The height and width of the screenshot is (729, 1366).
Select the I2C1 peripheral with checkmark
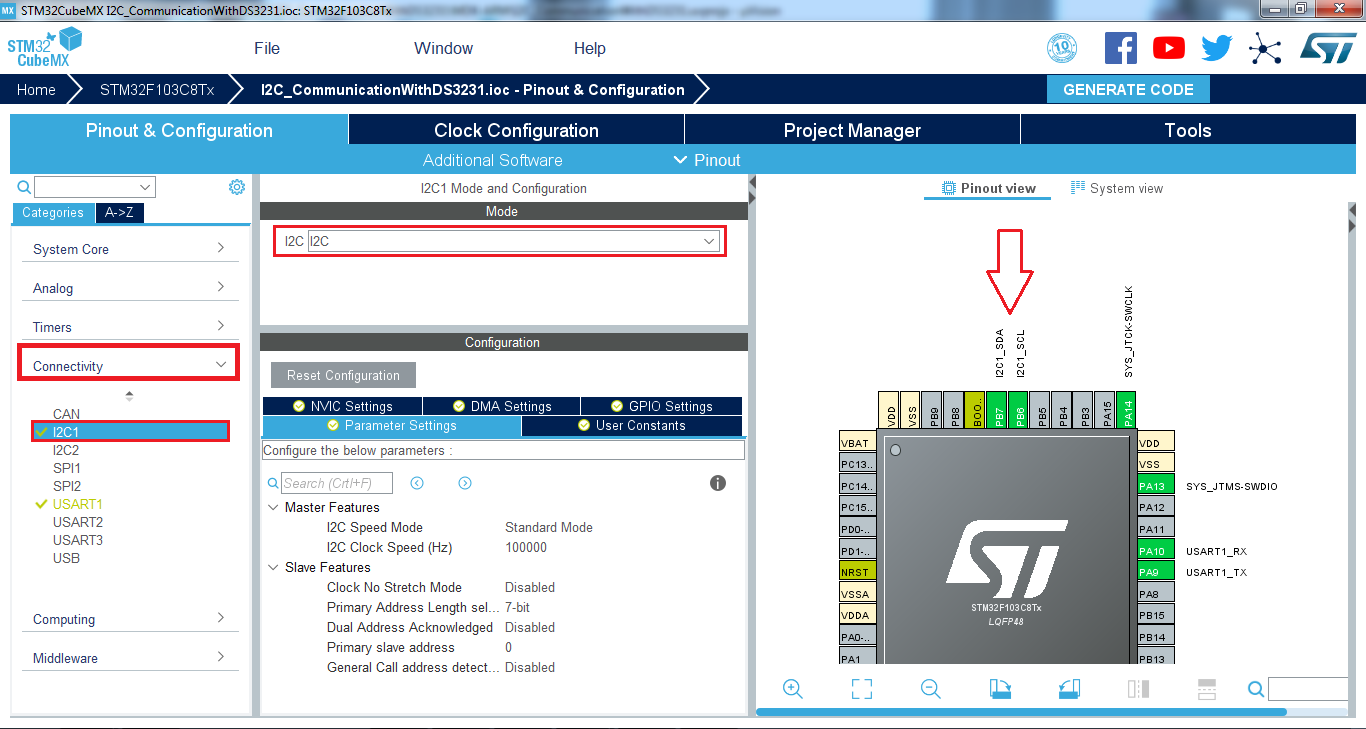click(66, 432)
